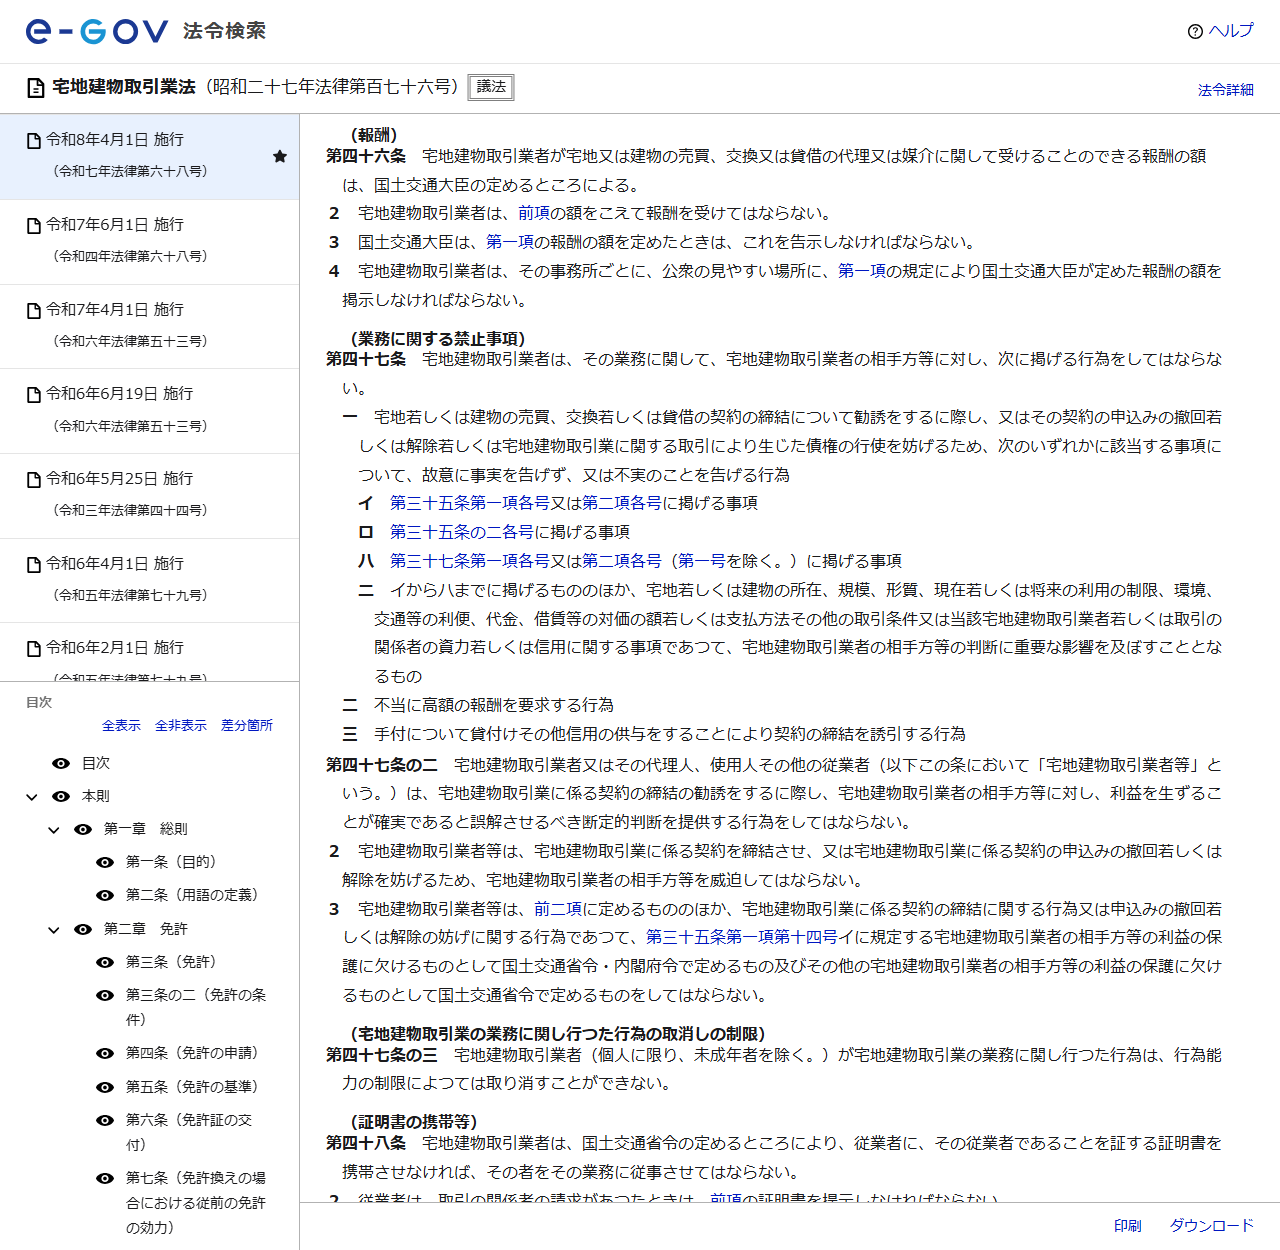Image resolution: width=1280 pixels, height=1250 pixels.
Task: Open link 第三十五条の二各号
Action: 462,532
